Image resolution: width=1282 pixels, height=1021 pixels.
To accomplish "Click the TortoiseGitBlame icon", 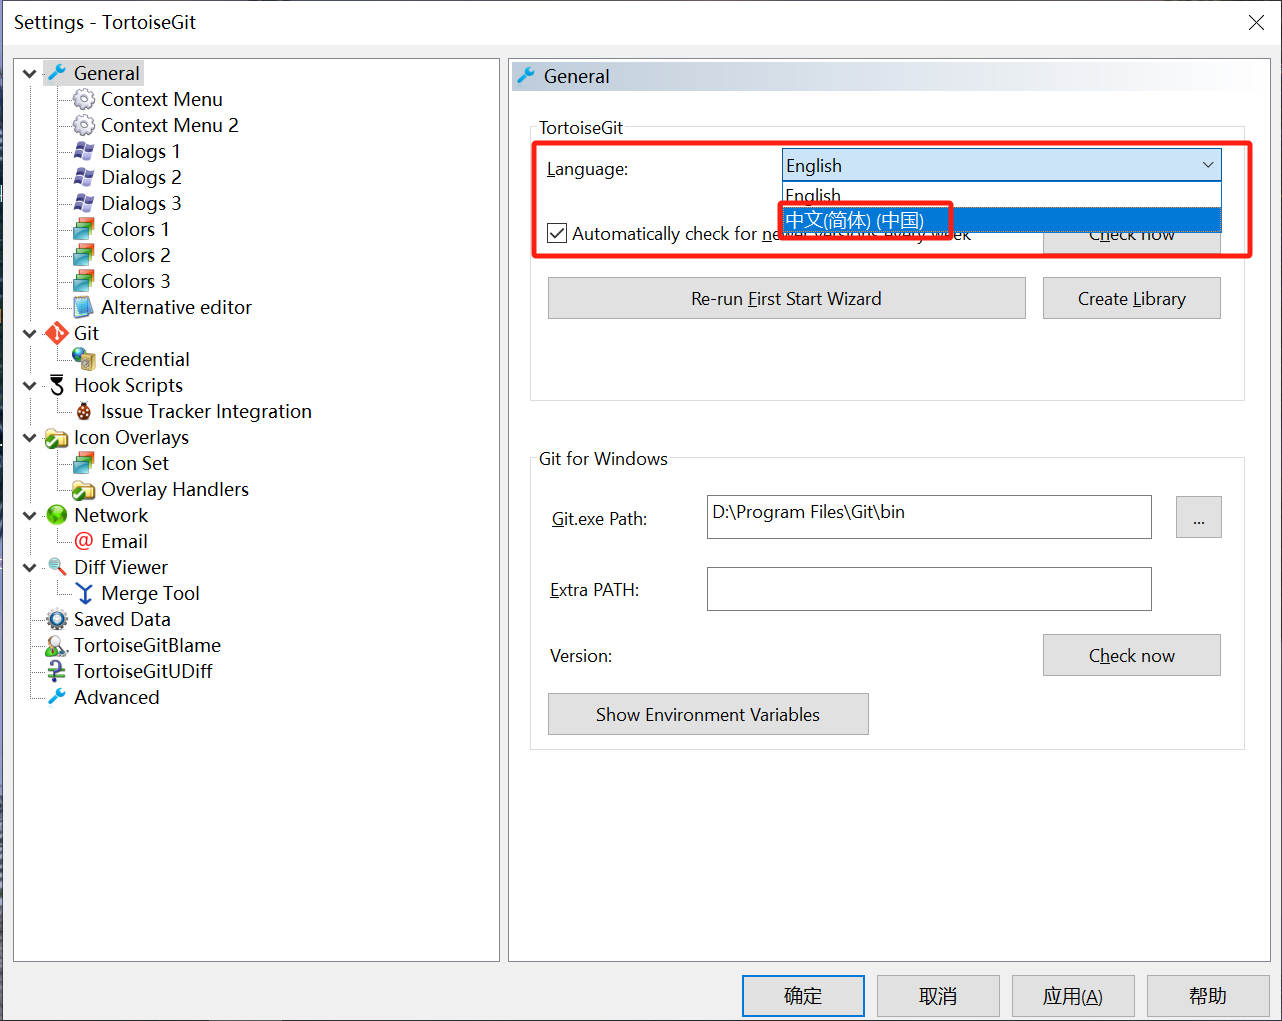I will click(57, 645).
